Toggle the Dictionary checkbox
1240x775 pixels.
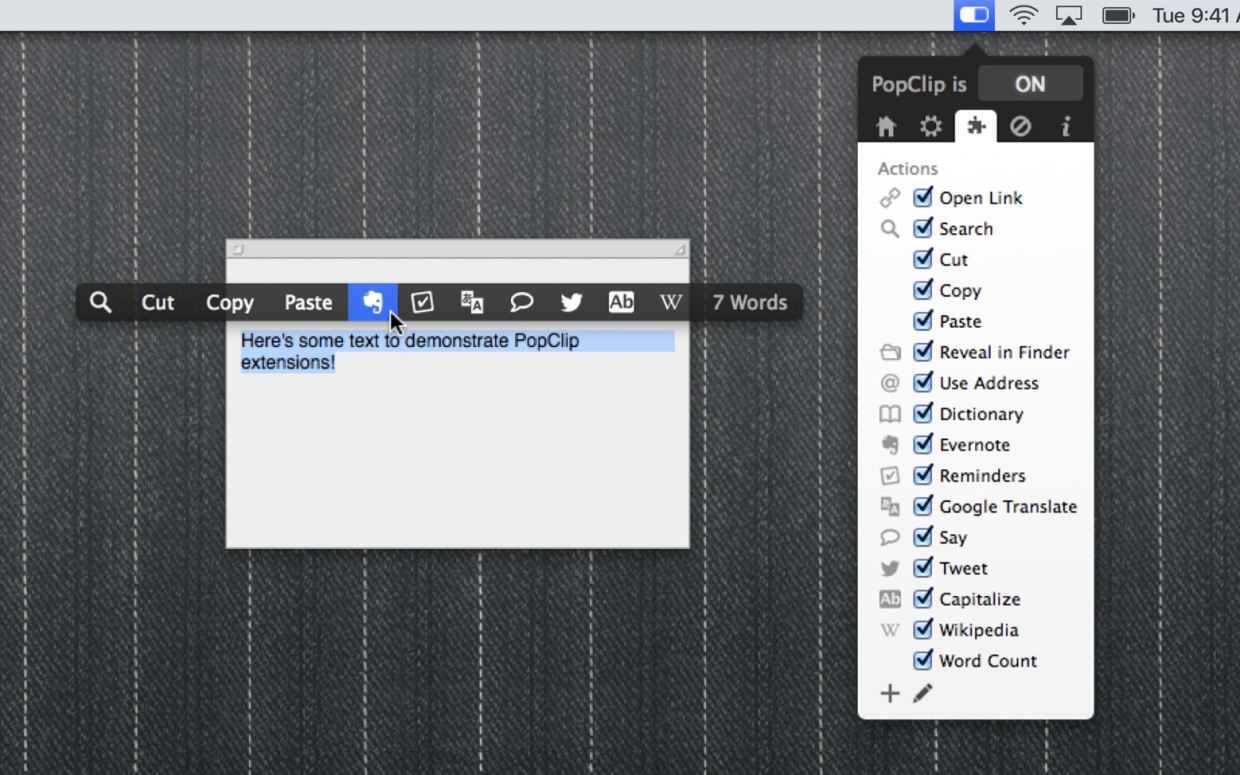(x=923, y=413)
